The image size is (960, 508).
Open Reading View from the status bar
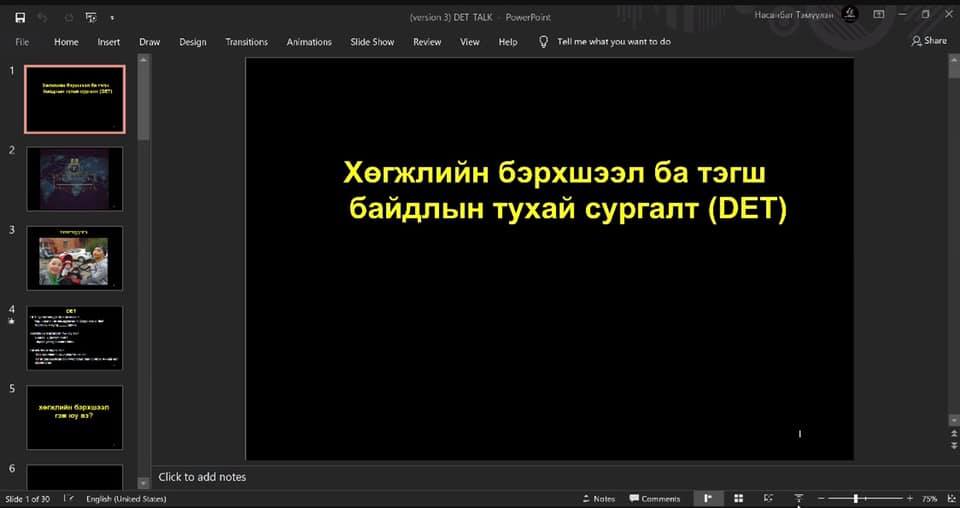point(768,498)
